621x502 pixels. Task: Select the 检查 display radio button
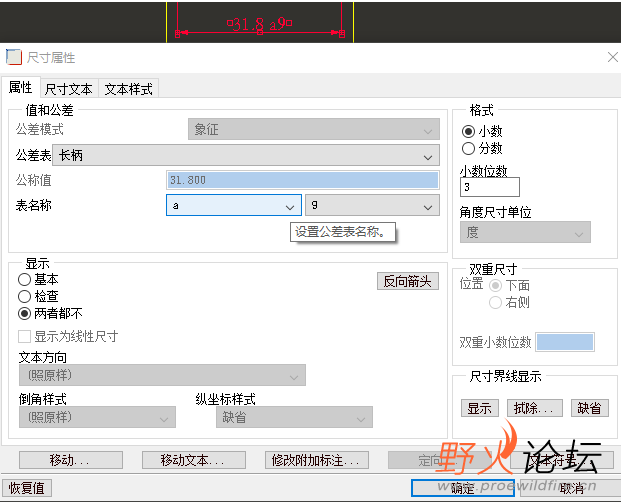click(x=25, y=297)
